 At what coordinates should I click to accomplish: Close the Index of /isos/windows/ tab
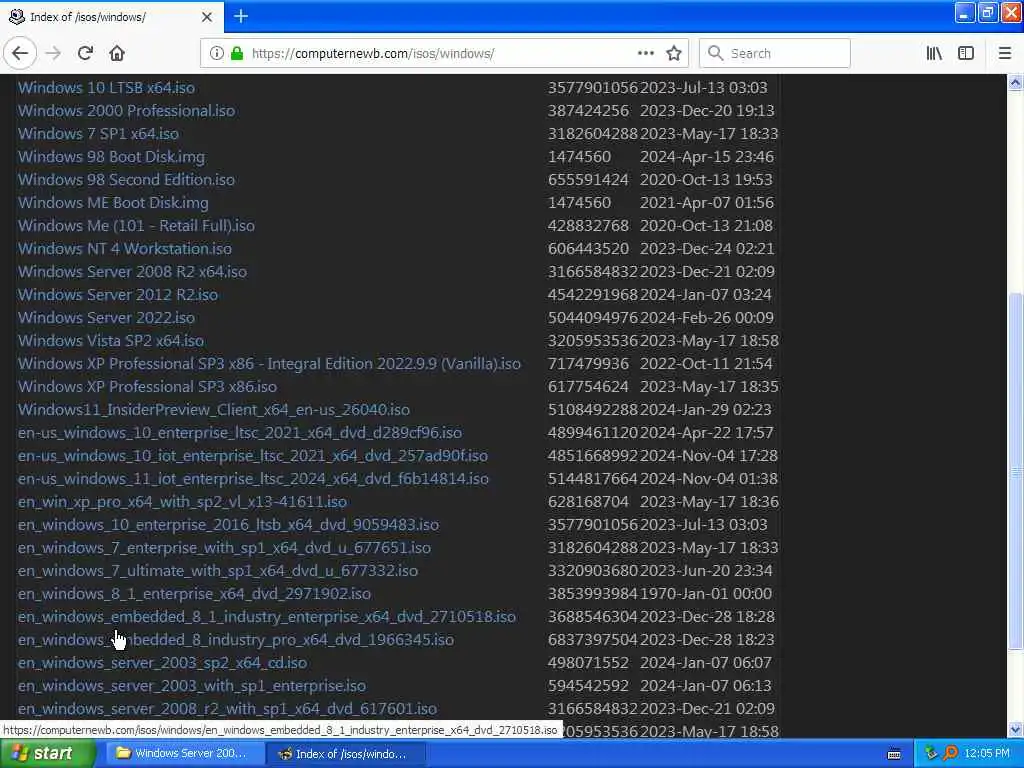[x=206, y=17]
